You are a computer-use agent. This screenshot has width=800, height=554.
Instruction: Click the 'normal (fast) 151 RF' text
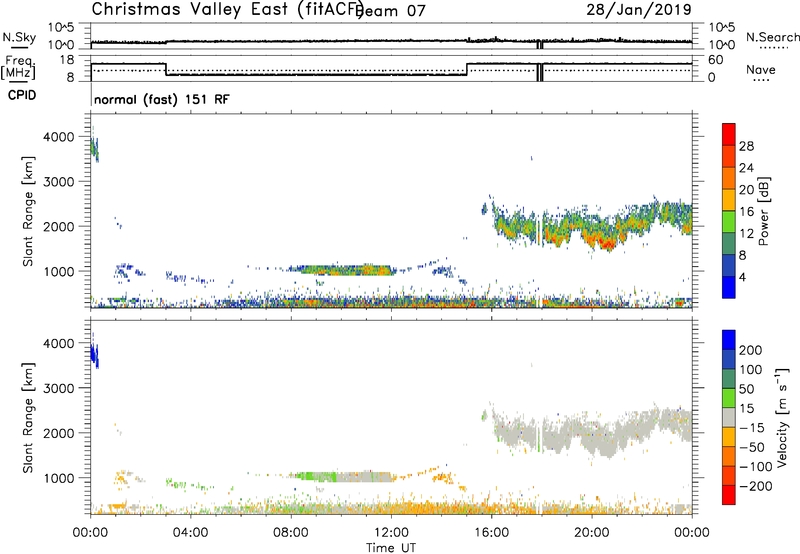pyautogui.click(x=162, y=99)
